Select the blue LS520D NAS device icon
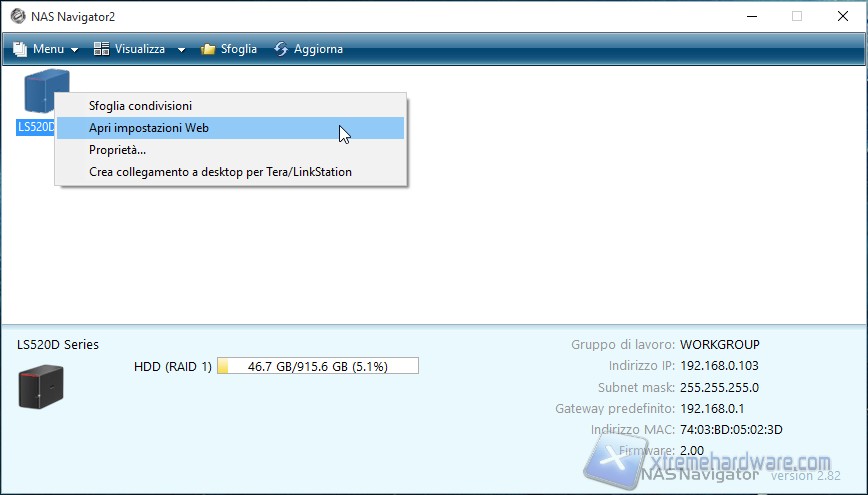Screen dimensions: 868x495 pos(45,92)
